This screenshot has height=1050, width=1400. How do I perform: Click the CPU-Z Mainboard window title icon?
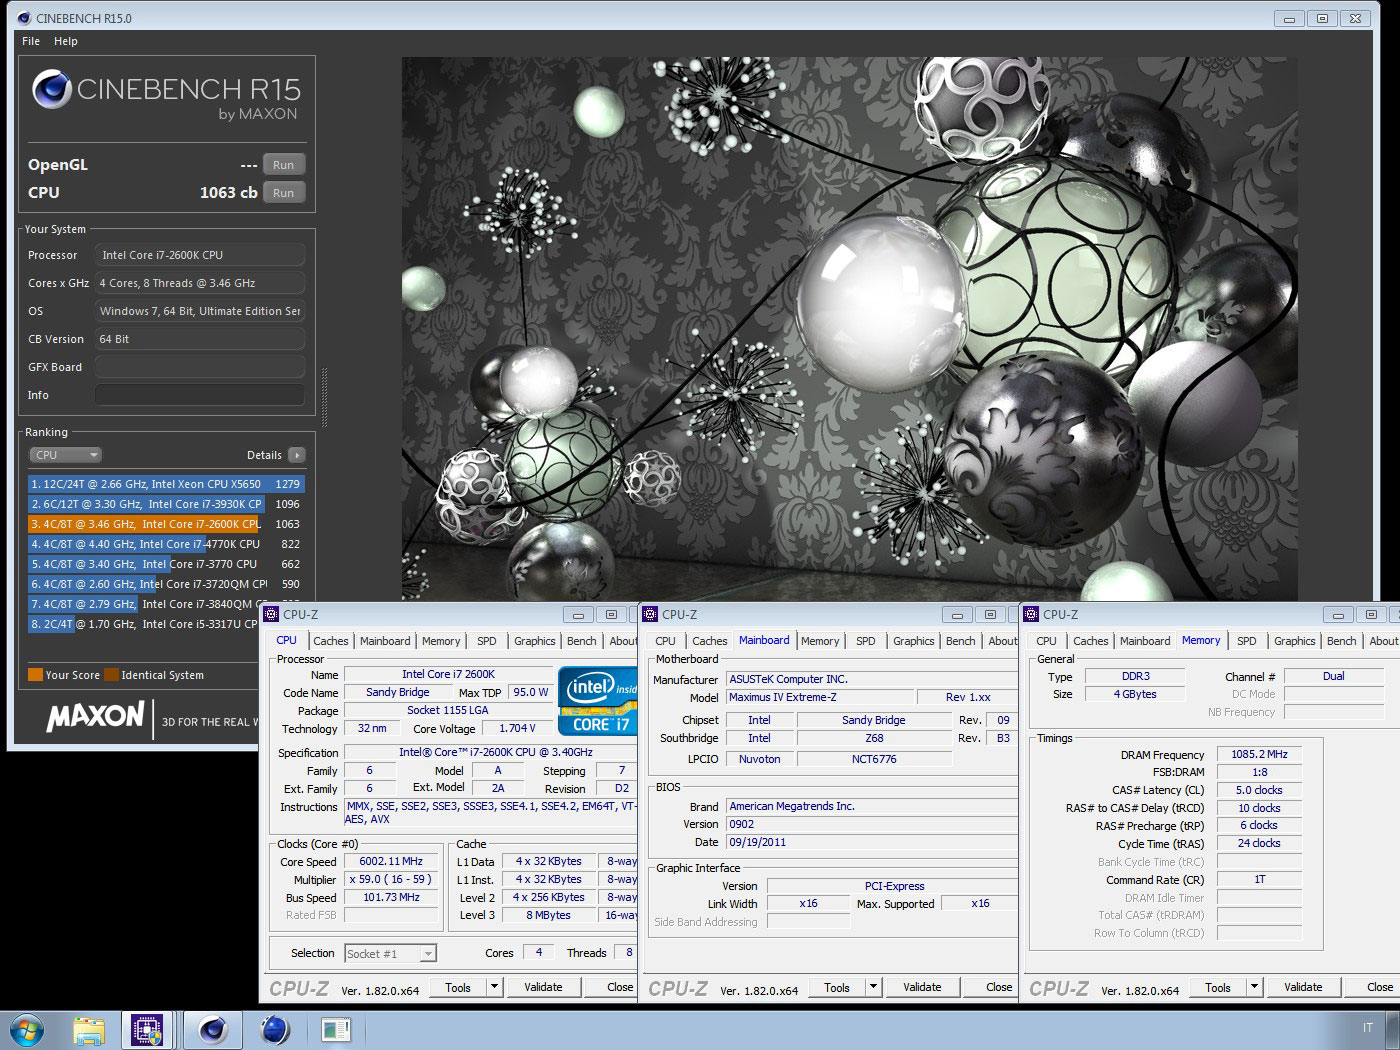tap(651, 615)
